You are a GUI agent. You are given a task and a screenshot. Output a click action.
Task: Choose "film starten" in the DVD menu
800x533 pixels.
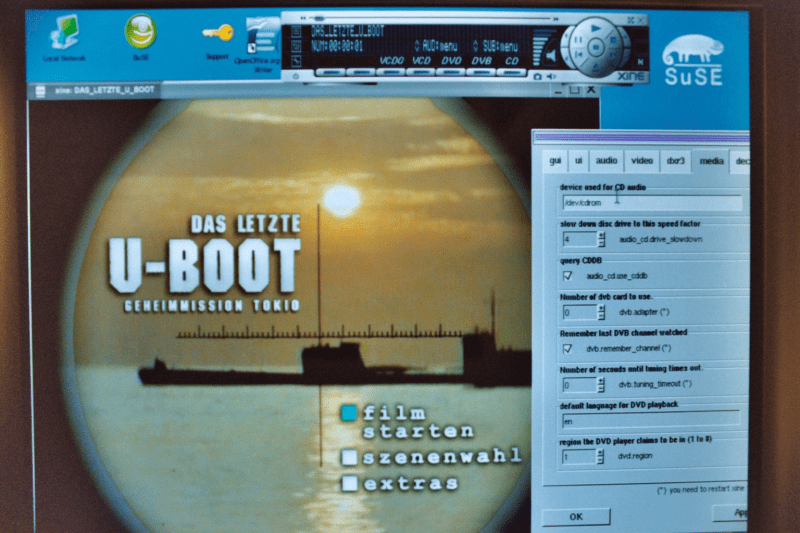(x=408, y=422)
